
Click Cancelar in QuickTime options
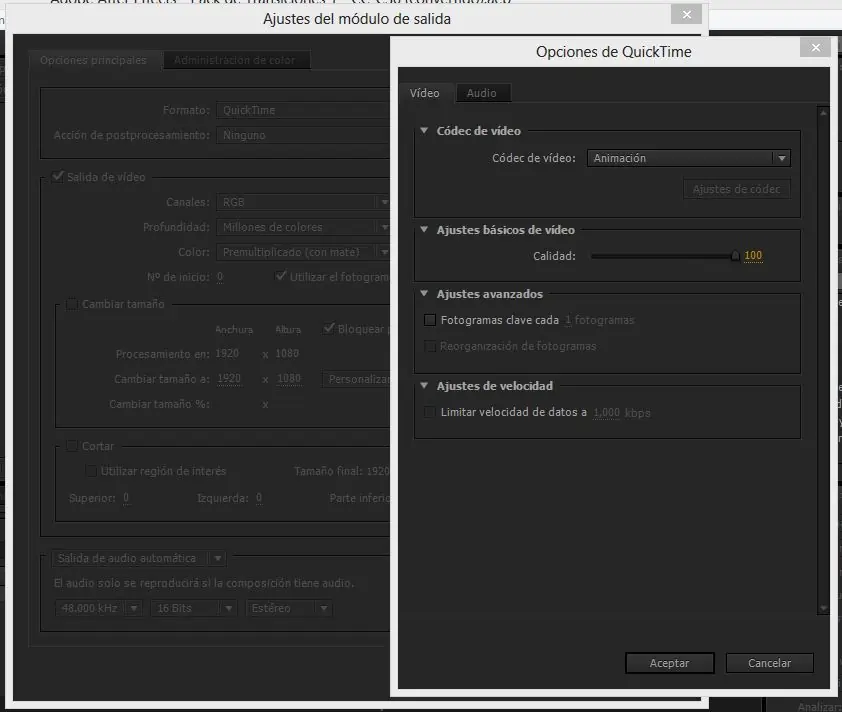(x=769, y=663)
